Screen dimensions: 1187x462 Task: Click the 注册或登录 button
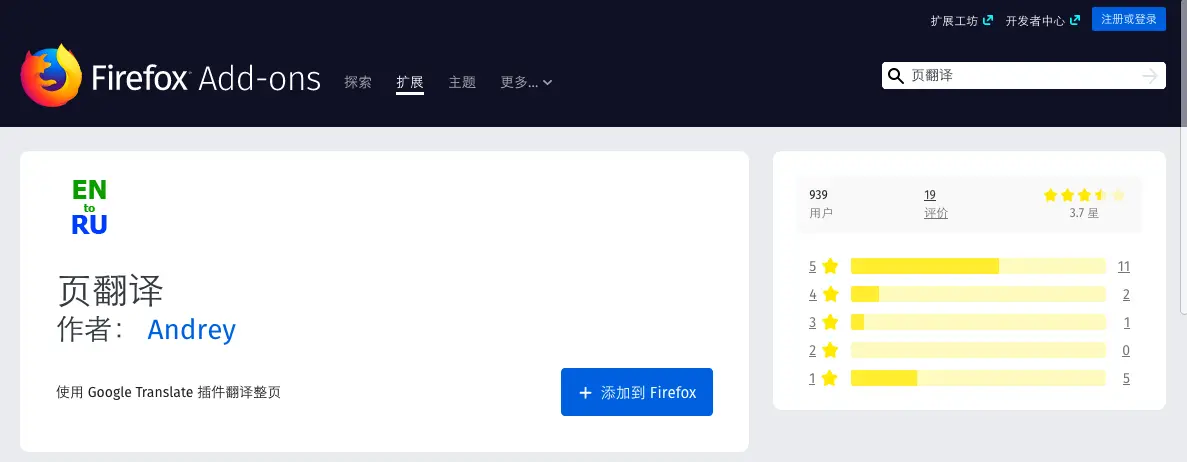pos(1129,19)
